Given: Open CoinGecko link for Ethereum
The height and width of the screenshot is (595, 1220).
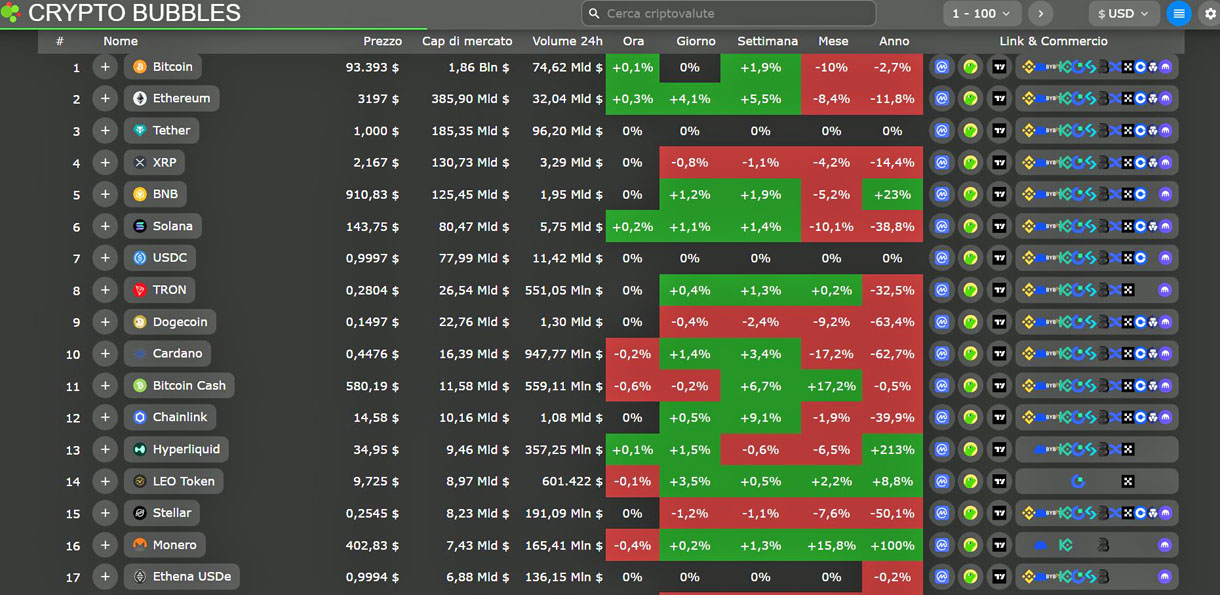Looking at the screenshot, I should (x=970, y=99).
